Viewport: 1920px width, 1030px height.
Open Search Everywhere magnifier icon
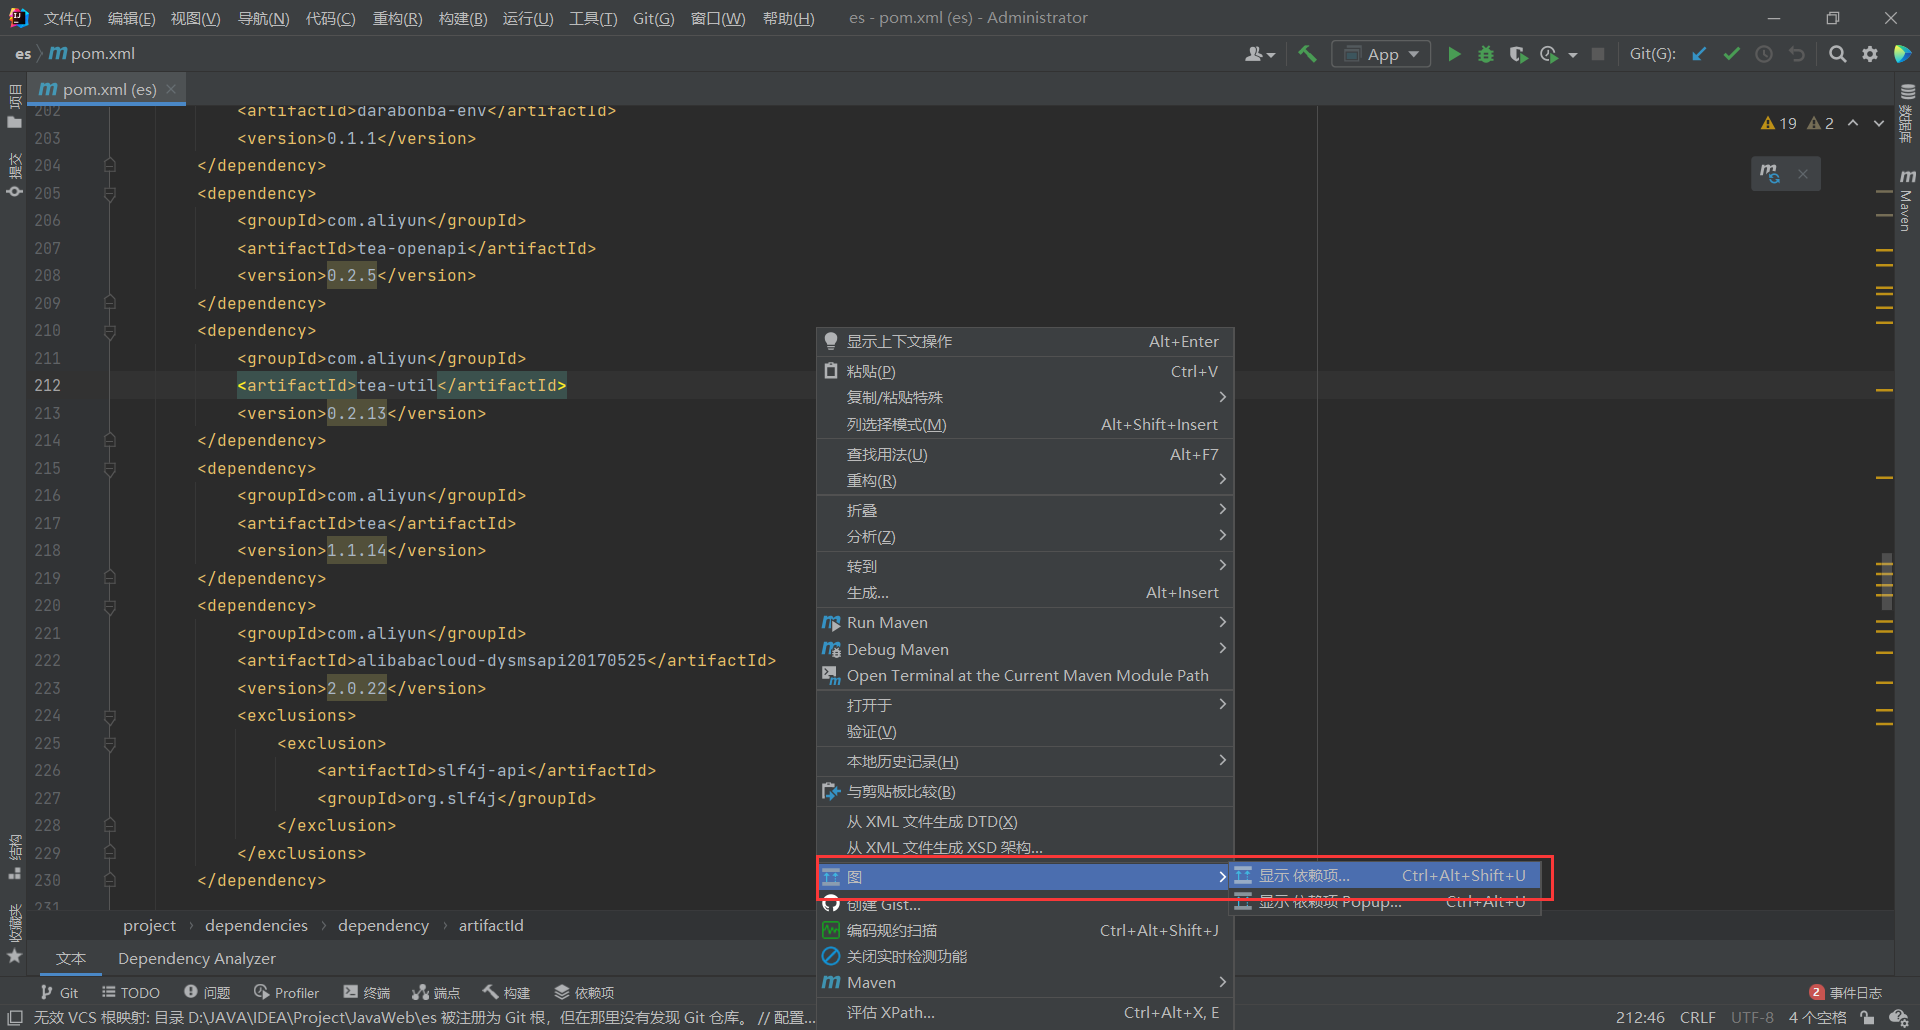pos(1837,54)
